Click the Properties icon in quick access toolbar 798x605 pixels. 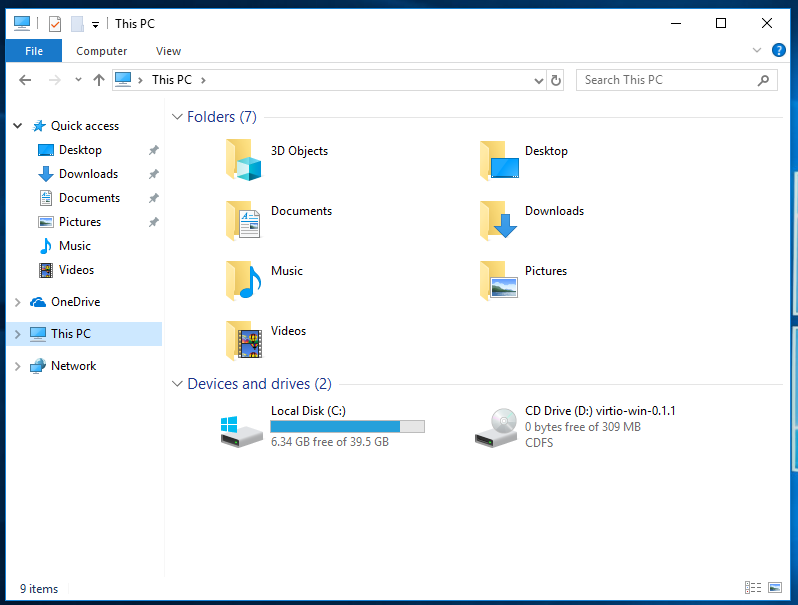55,23
